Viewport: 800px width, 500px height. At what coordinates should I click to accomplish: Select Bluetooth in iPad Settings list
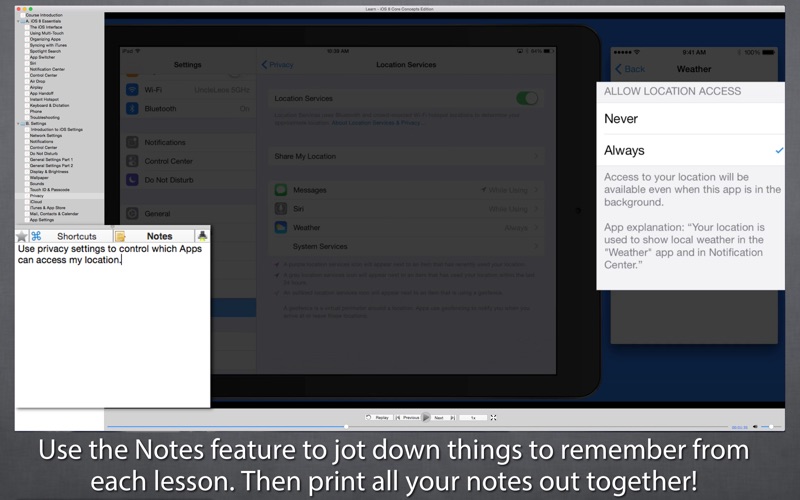(188, 109)
